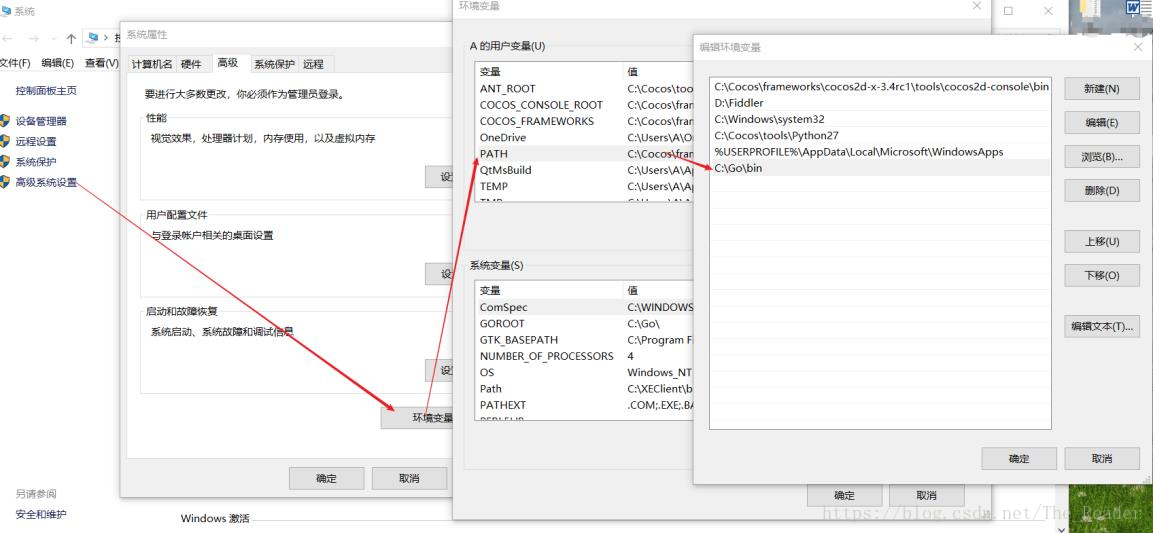Viewport: 1153px width, 533px height.
Task: Click 下移(O) button
Action: [1102, 275]
